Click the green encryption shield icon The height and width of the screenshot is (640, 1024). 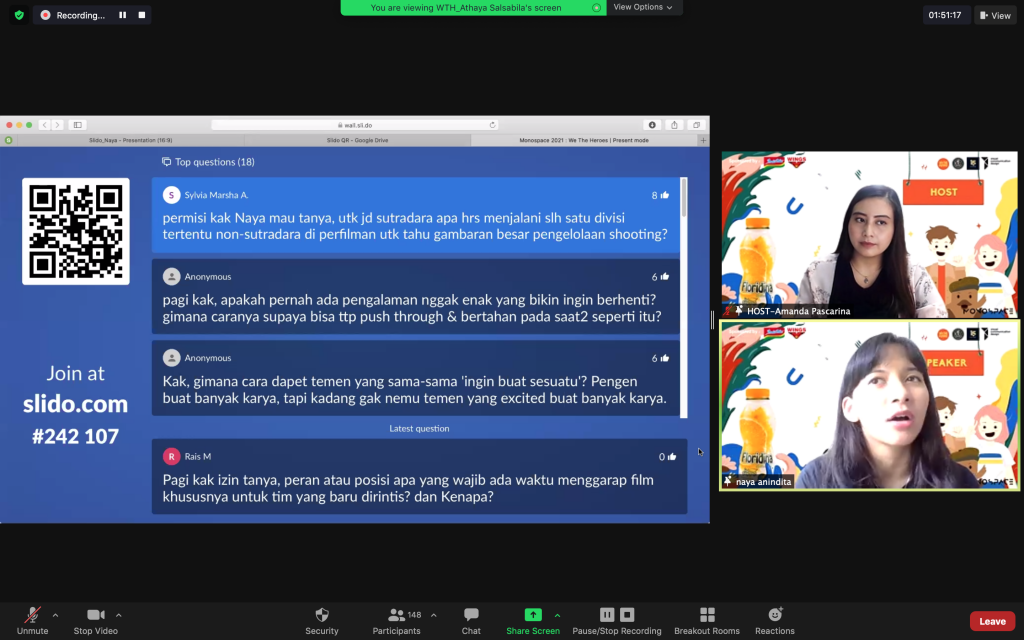pos(18,15)
